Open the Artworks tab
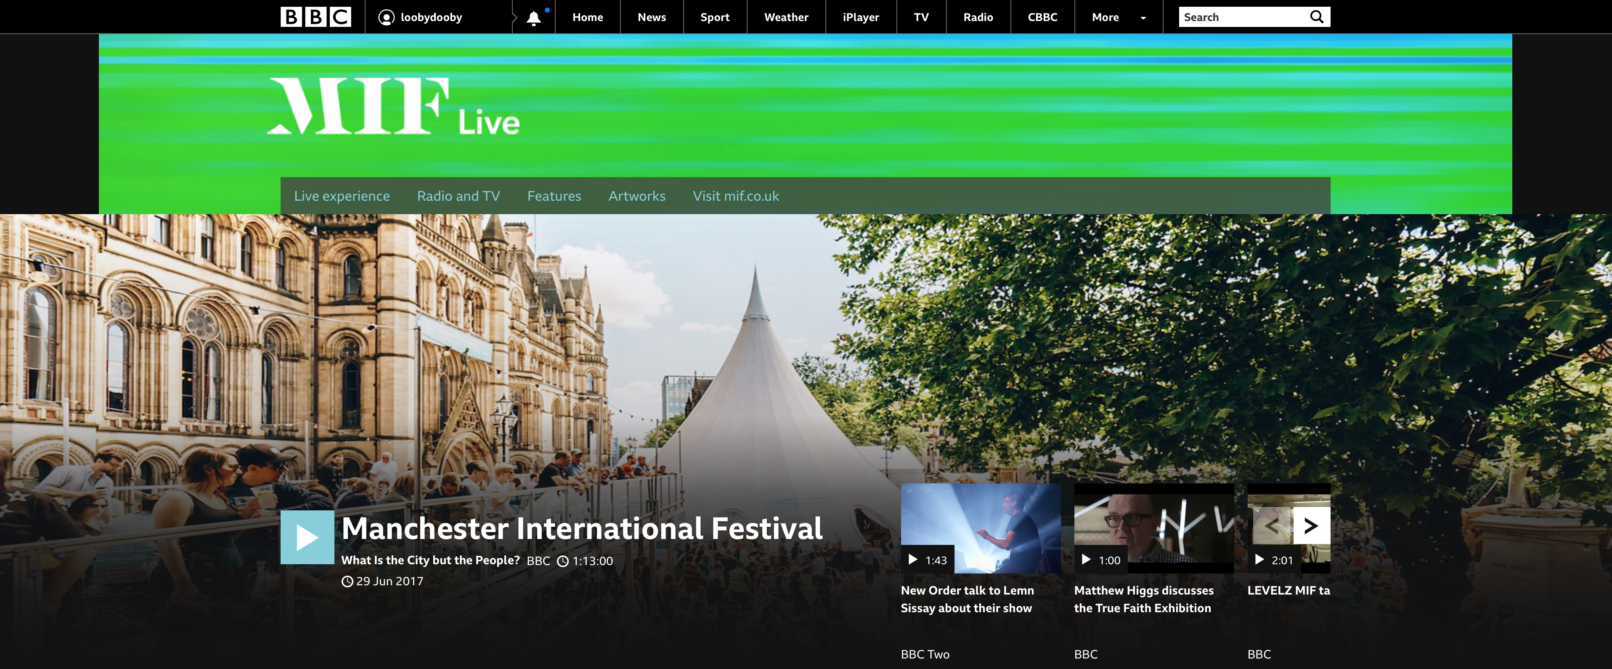 coord(637,196)
